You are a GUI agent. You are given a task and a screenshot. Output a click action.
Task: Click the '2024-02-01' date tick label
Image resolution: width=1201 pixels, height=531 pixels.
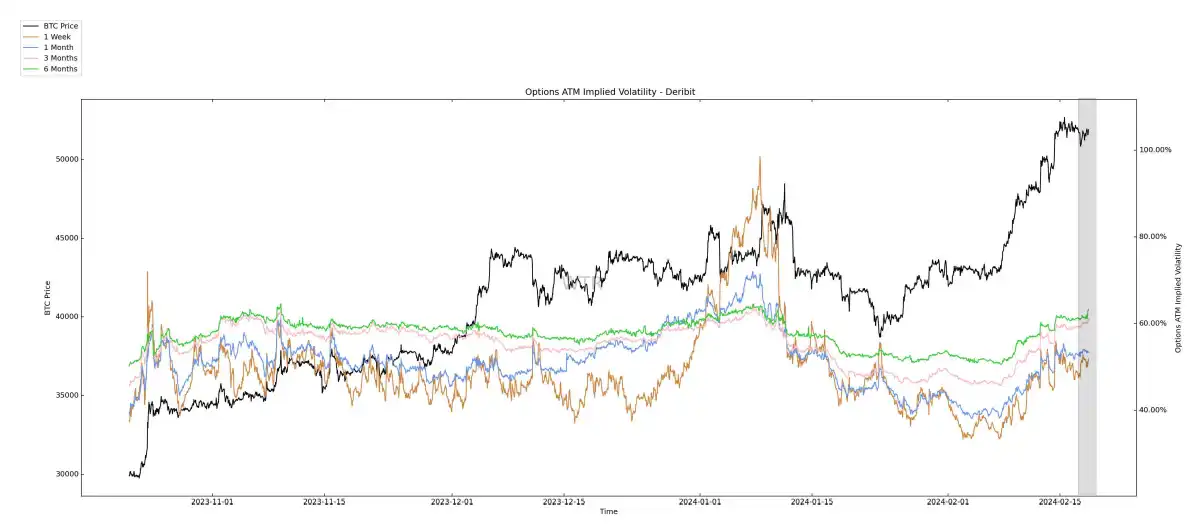[x=947, y=503]
